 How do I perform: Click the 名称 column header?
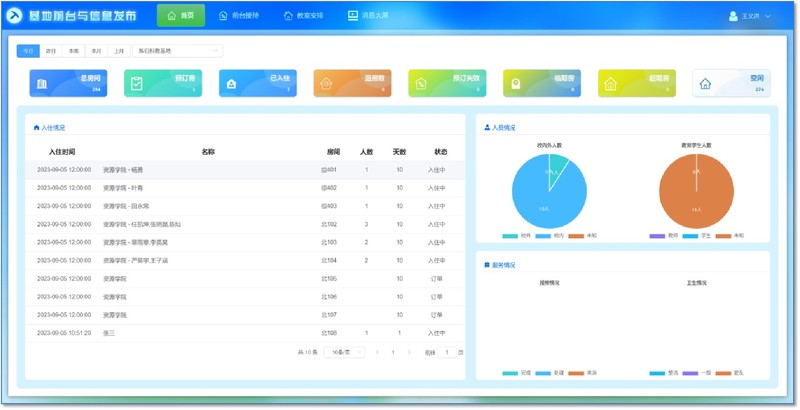click(x=208, y=152)
